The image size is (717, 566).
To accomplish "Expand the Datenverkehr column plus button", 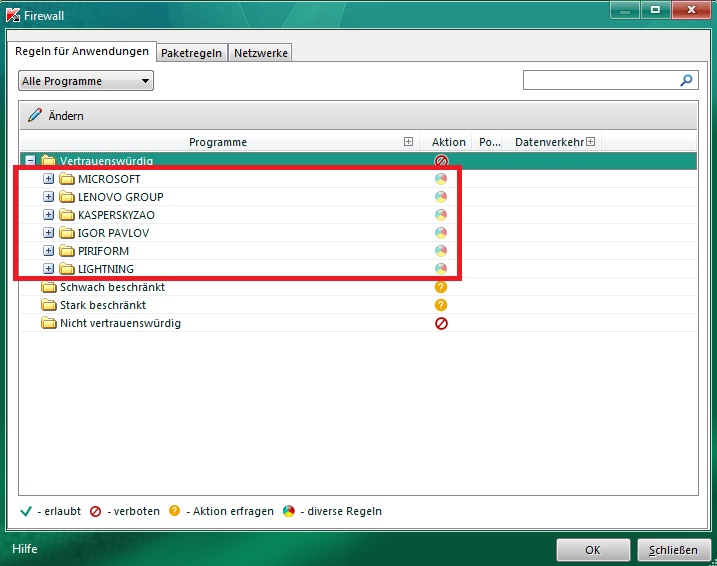I will pyautogui.click(x=590, y=142).
